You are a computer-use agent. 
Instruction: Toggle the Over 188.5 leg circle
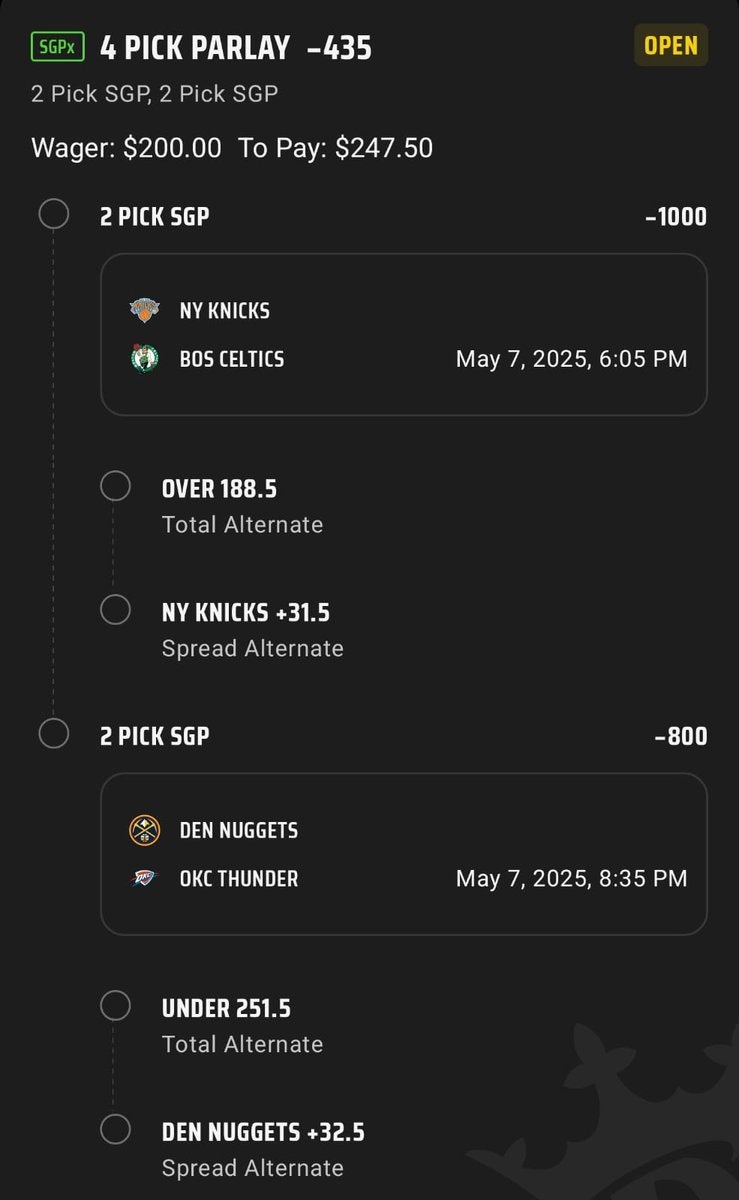coord(116,487)
